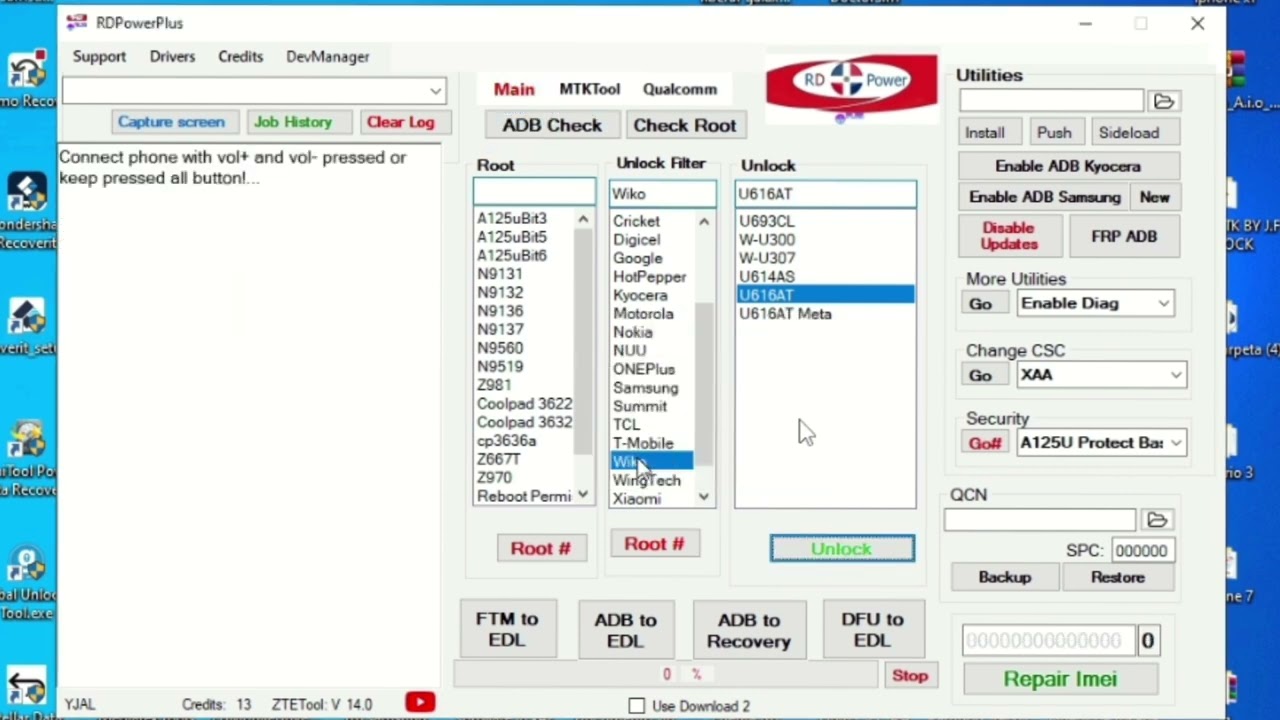Click the FRP ADB button
The width and height of the screenshot is (1280, 720).
point(1124,236)
